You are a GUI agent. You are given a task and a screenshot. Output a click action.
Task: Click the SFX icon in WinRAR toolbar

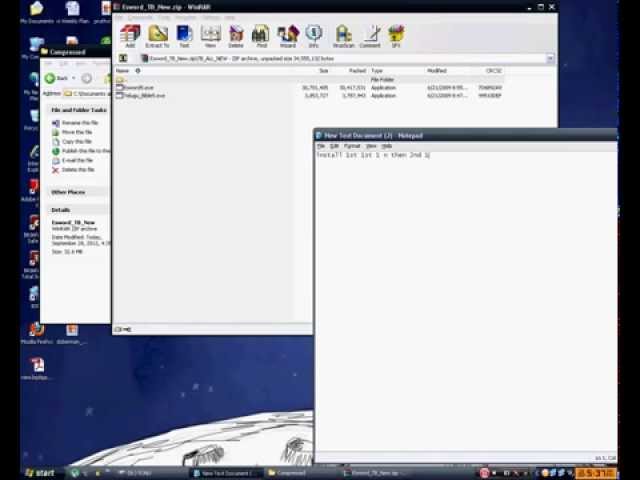coord(396,36)
